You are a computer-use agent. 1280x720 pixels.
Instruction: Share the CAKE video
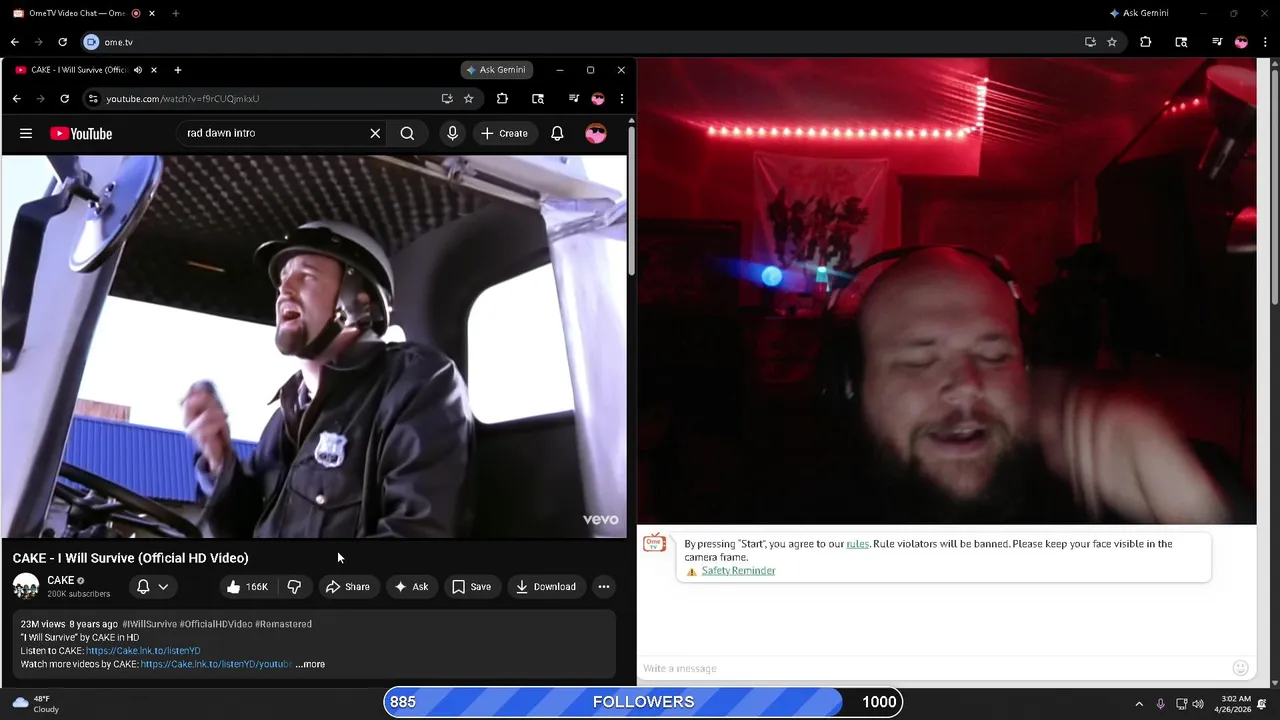[347, 587]
